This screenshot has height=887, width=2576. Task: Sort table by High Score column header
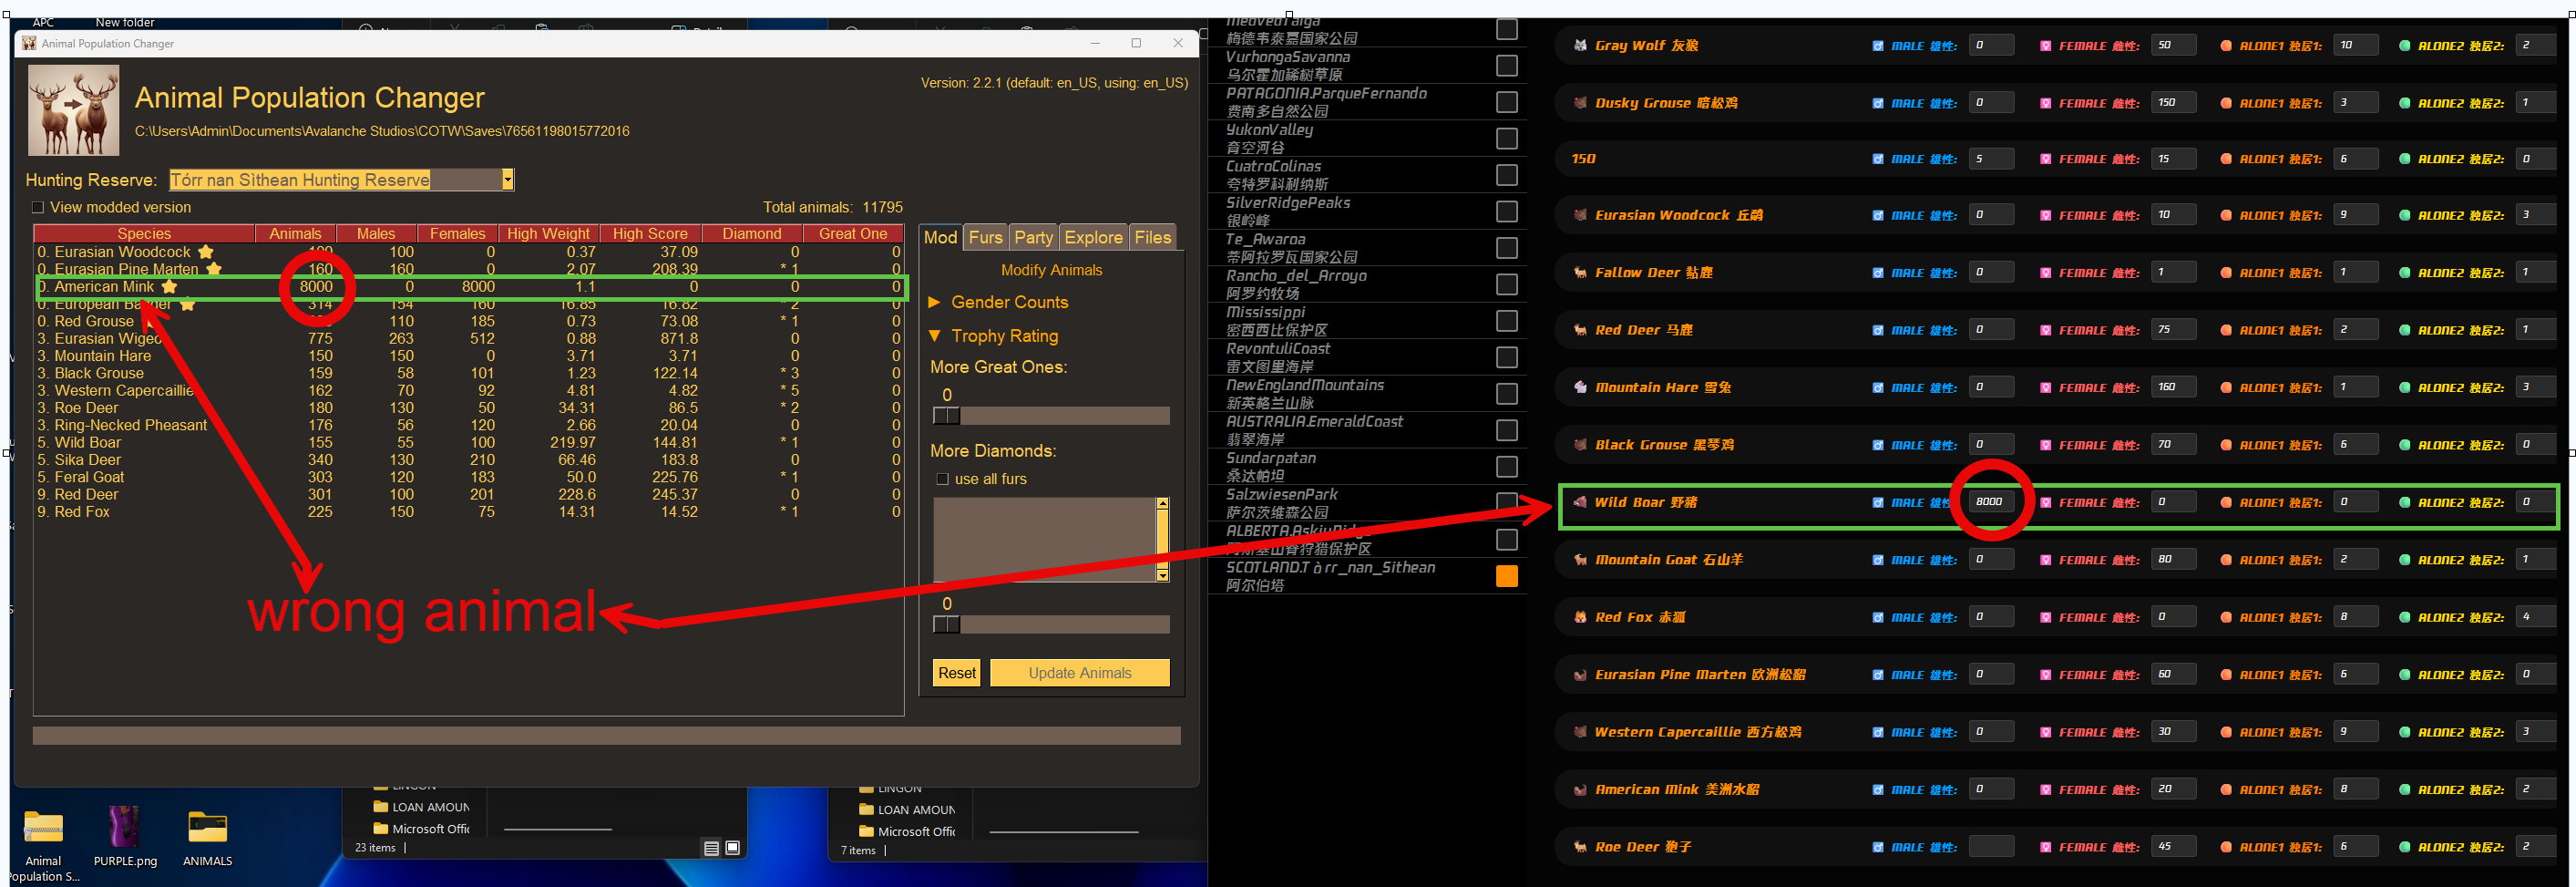click(650, 233)
